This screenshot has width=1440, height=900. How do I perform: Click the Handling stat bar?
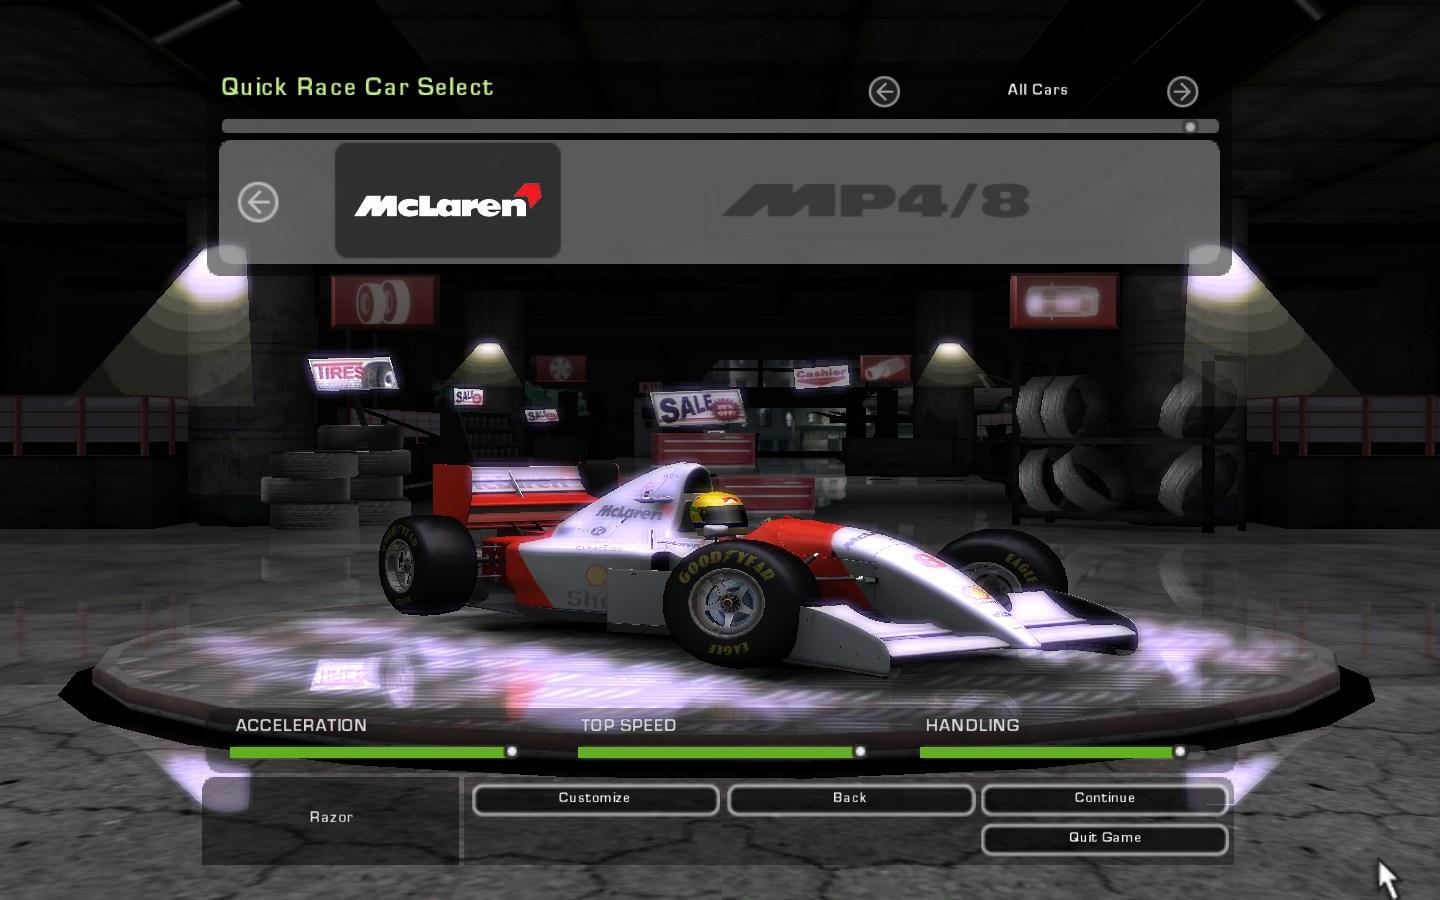(1053, 752)
